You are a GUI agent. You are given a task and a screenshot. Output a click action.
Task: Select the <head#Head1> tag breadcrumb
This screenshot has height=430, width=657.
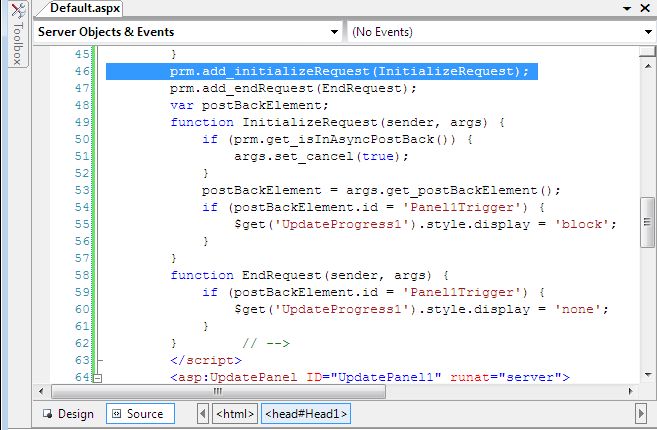tap(306, 414)
